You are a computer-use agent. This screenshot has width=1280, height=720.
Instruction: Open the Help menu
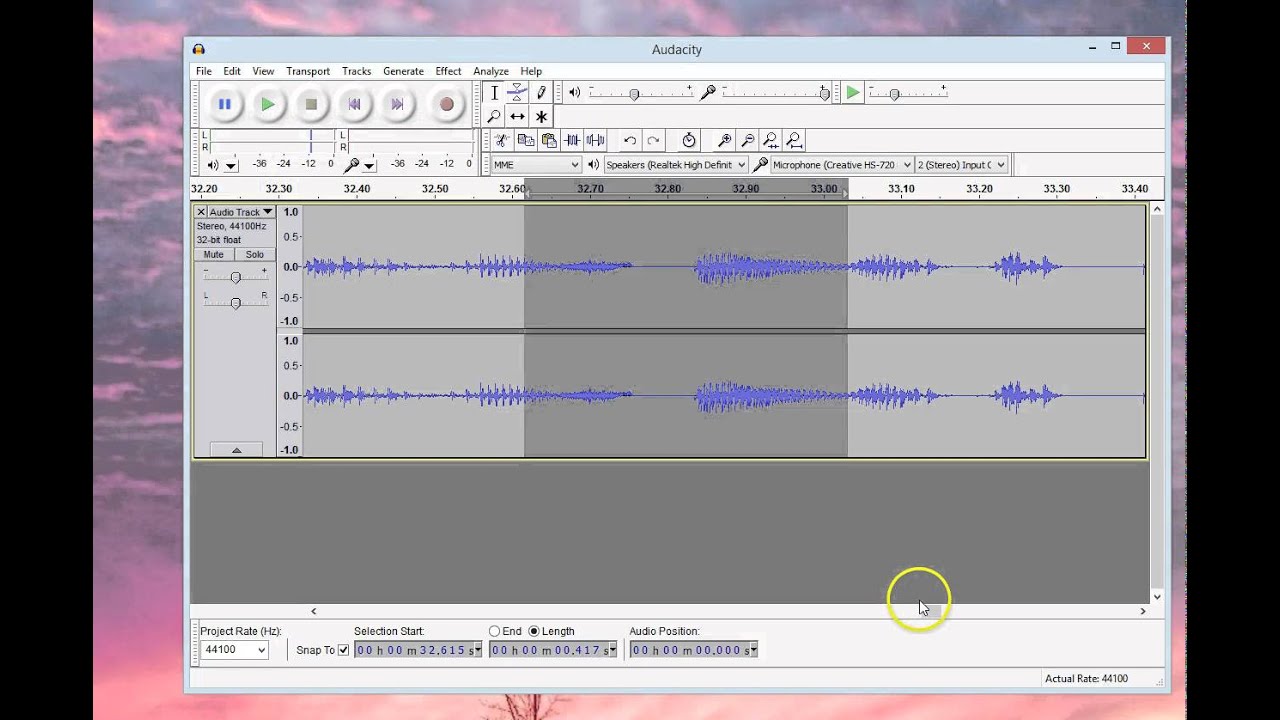point(531,71)
